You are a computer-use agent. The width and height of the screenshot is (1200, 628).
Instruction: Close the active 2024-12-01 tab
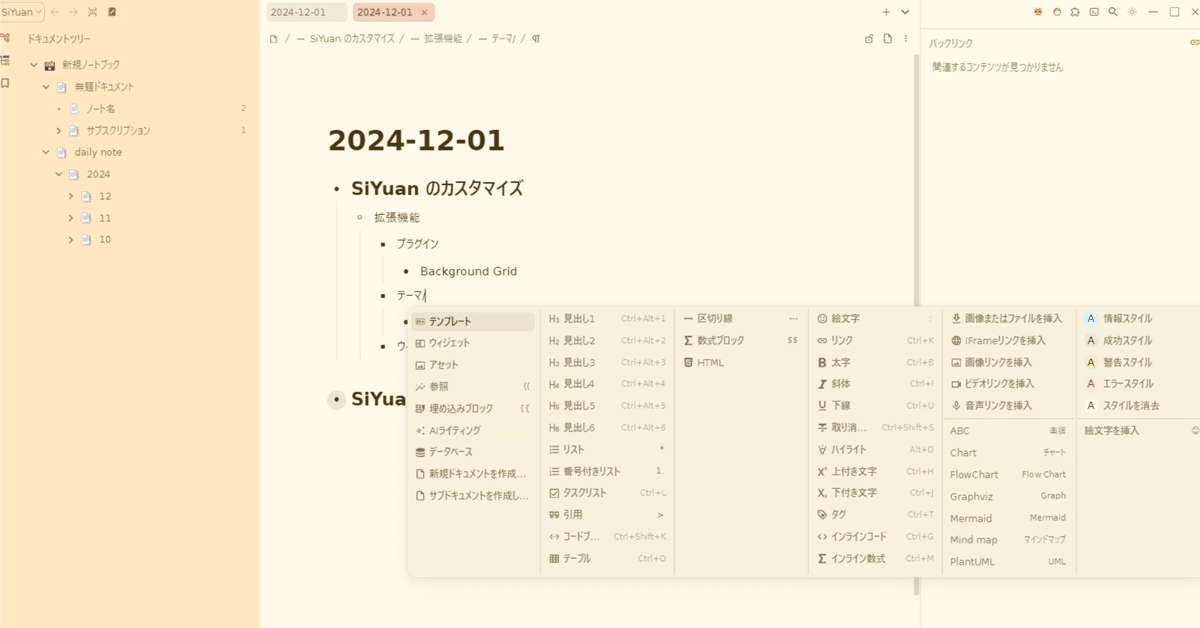(424, 13)
